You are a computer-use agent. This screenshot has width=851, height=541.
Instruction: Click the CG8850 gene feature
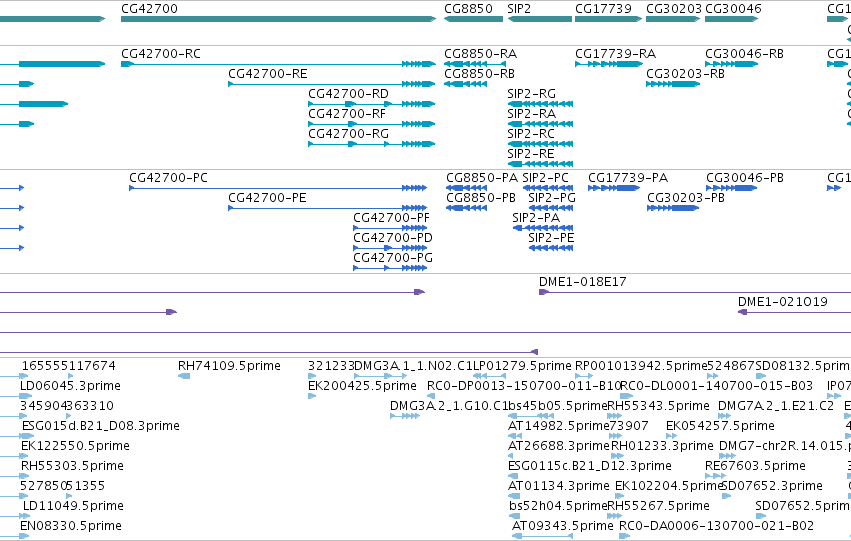[473, 19]
